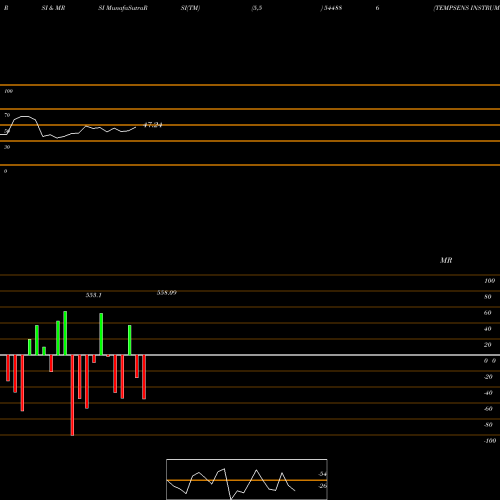Image resolution: width=500 pixels, height=500 pixels.
Task: Click the mini chart value 54
Action: tap(323, 474)
